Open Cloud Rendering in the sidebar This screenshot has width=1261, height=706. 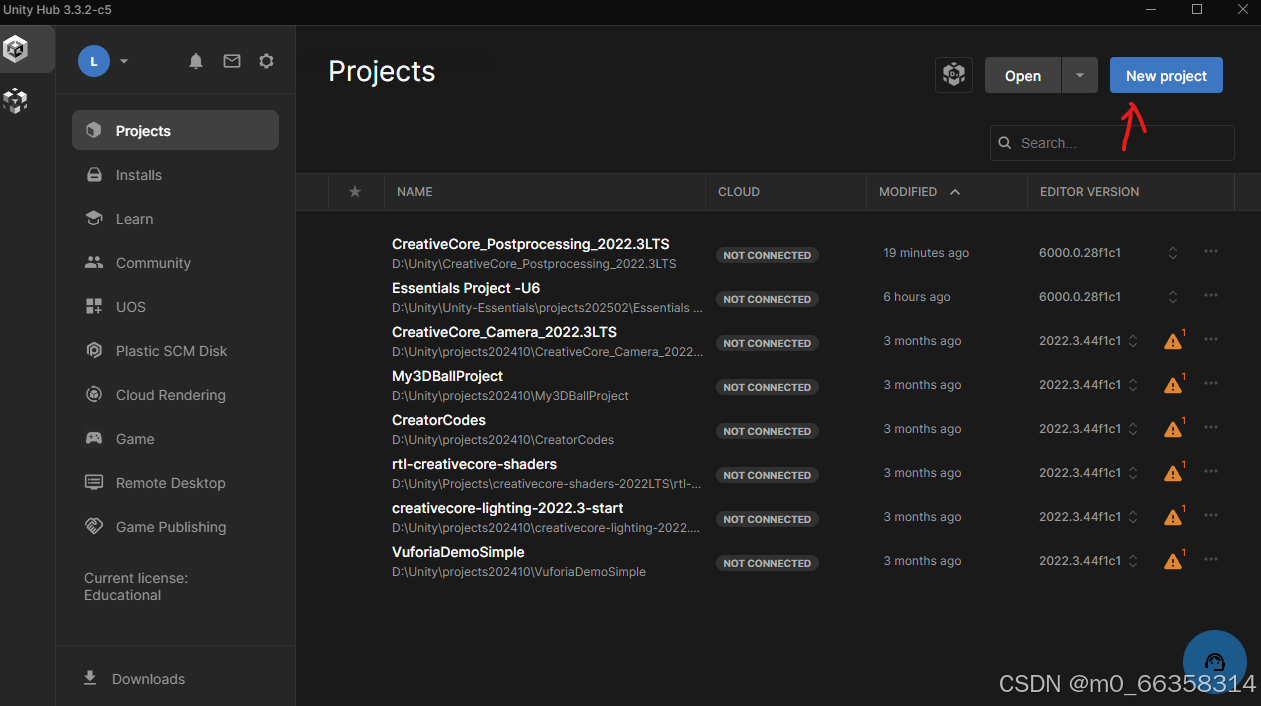175,395
